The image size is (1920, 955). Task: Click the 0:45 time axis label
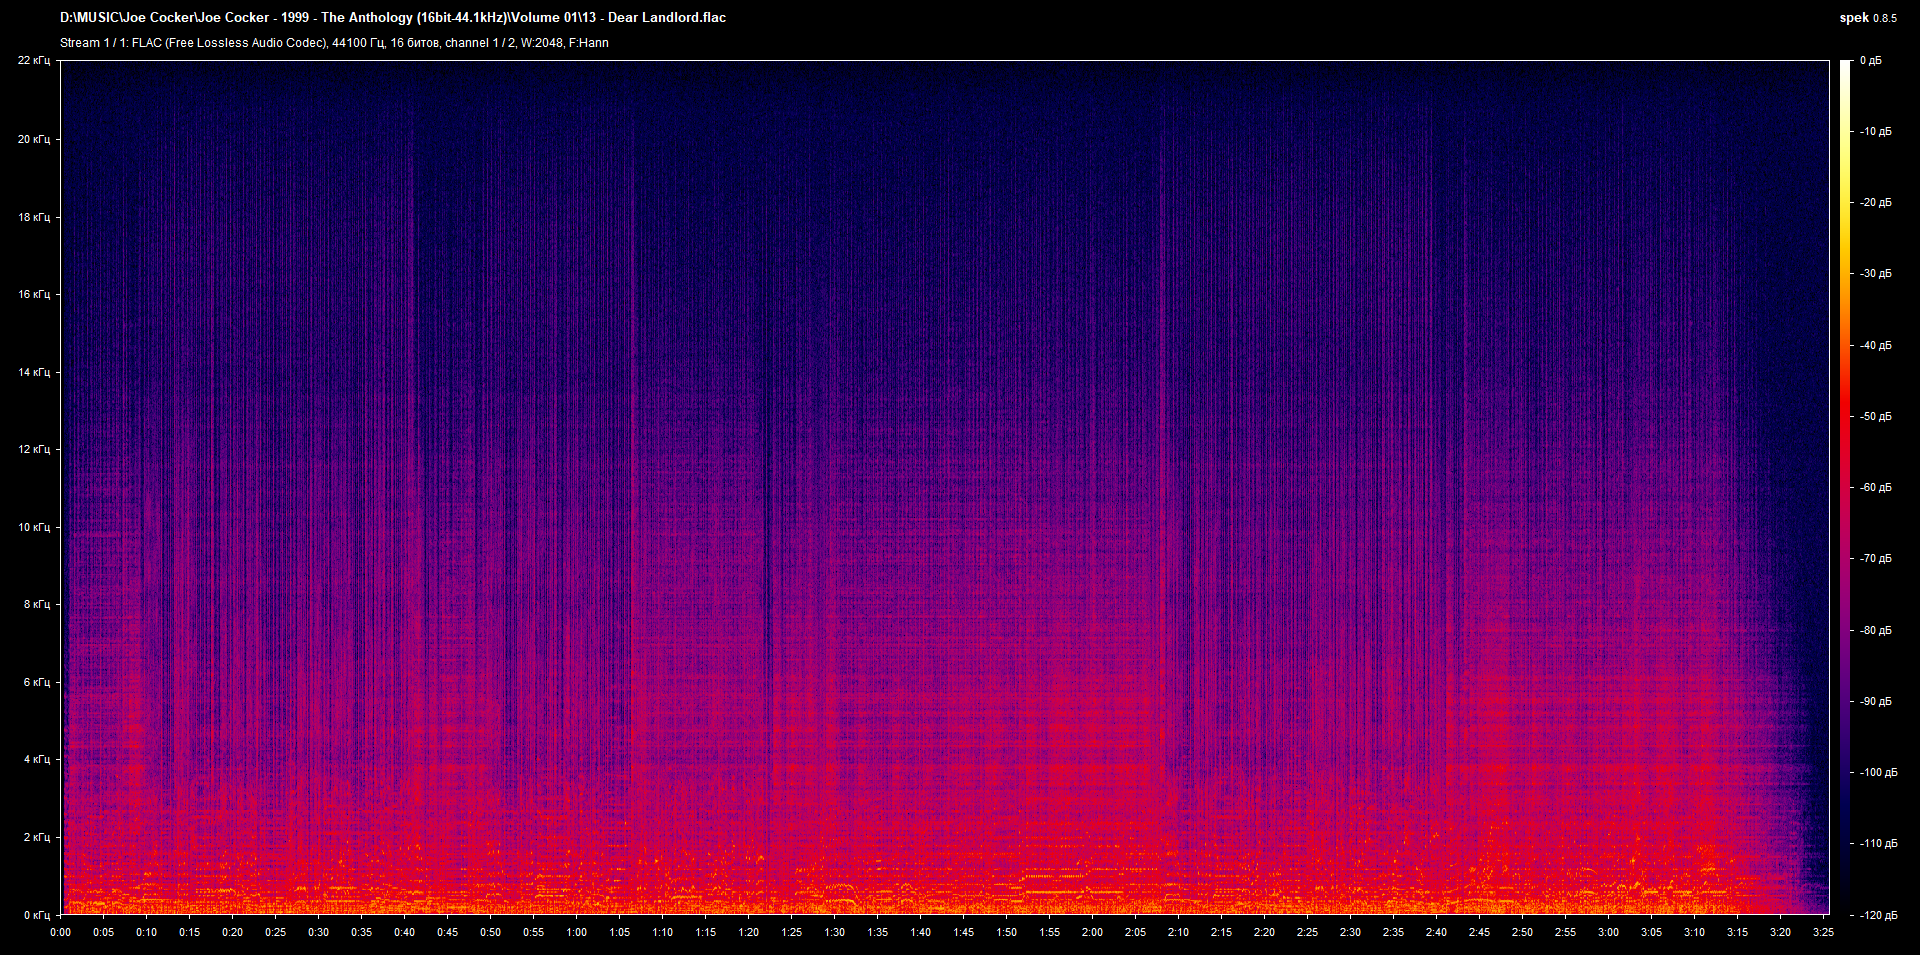click(x=447, y=932)
